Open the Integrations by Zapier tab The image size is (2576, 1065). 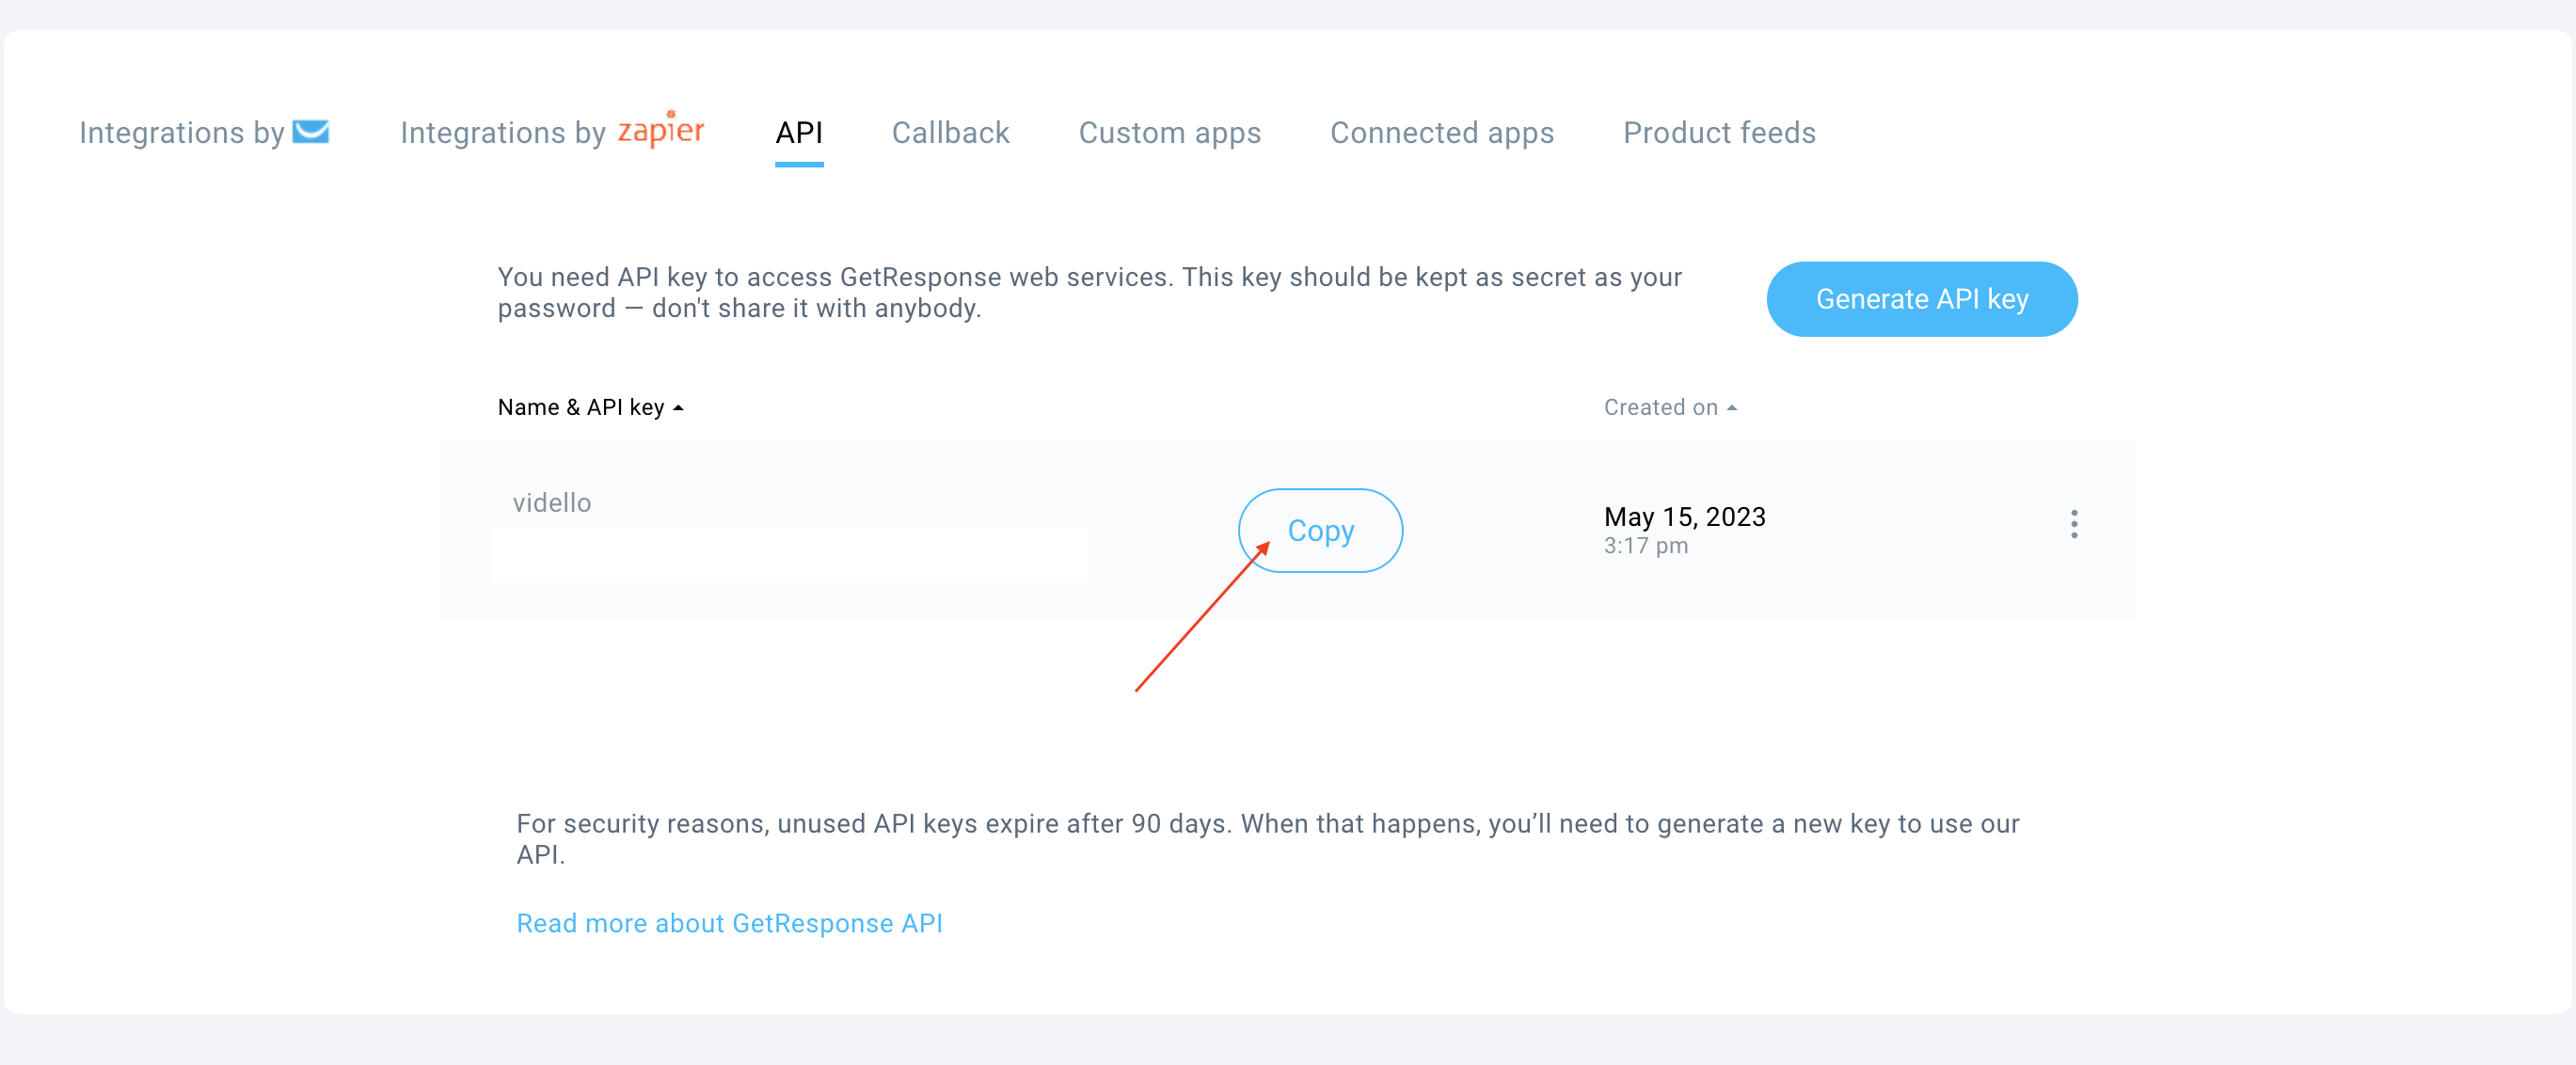pyautogui.click(x=552, y=131)
